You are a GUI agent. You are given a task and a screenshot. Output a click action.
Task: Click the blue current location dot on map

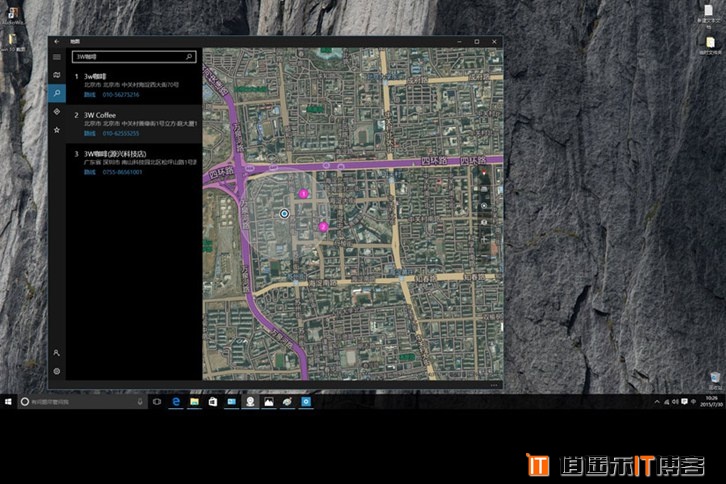[x=284, y=214]
